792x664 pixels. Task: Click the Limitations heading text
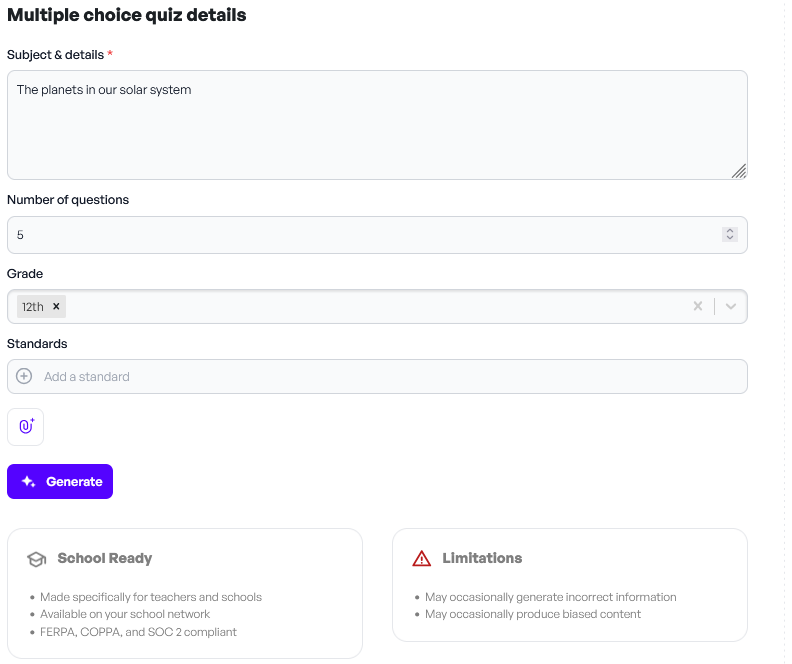[482, 558]
